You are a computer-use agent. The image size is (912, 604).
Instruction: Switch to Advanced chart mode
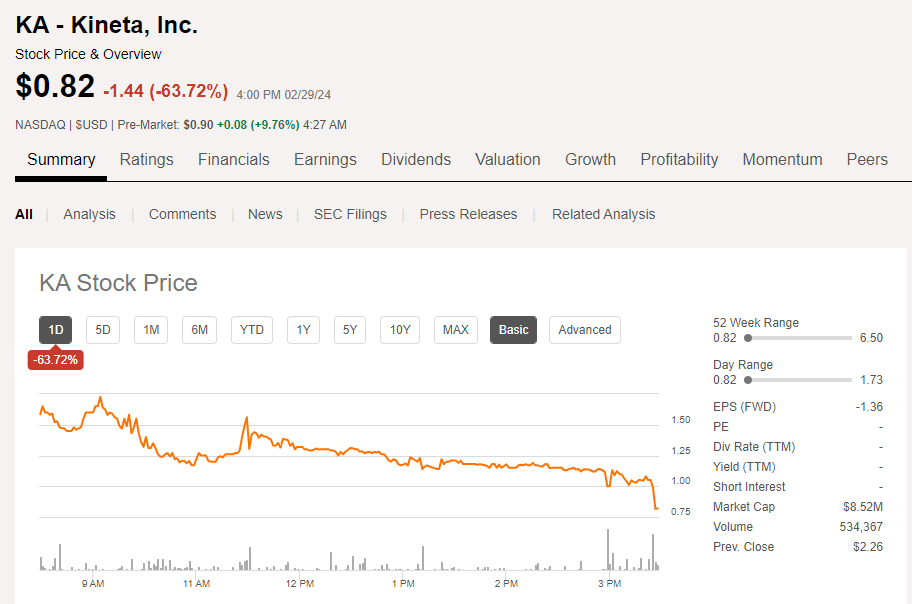coord(585,330)
